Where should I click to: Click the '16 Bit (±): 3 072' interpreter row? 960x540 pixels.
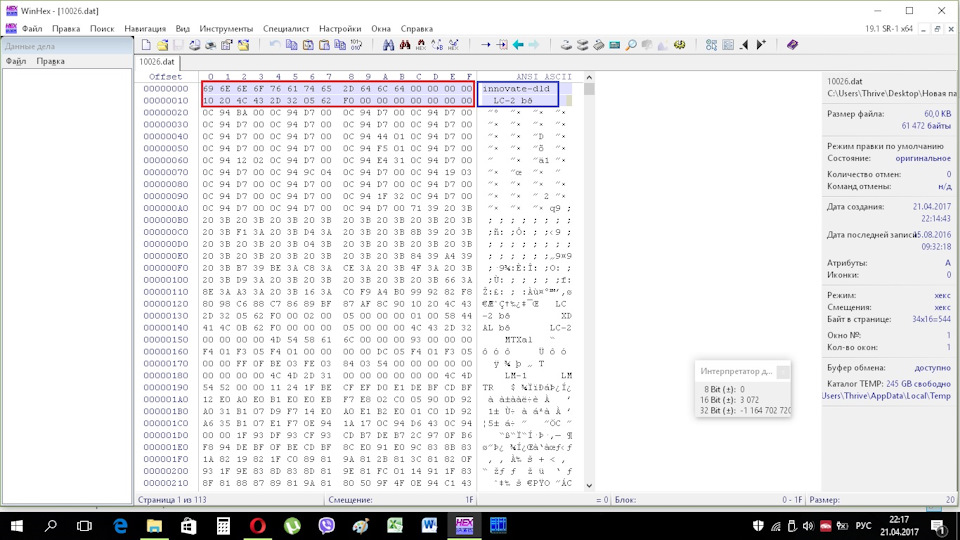tap(732, 400)
